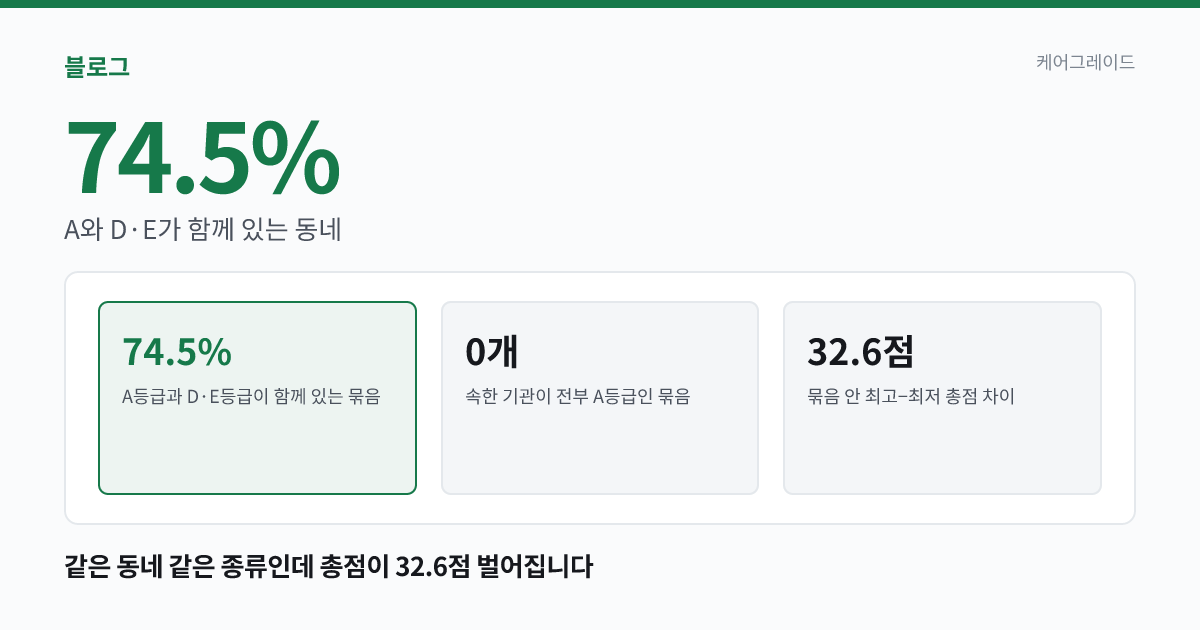Select the 32.6점 stat card
The image size is (1200, 630).
tap(942, 398)
